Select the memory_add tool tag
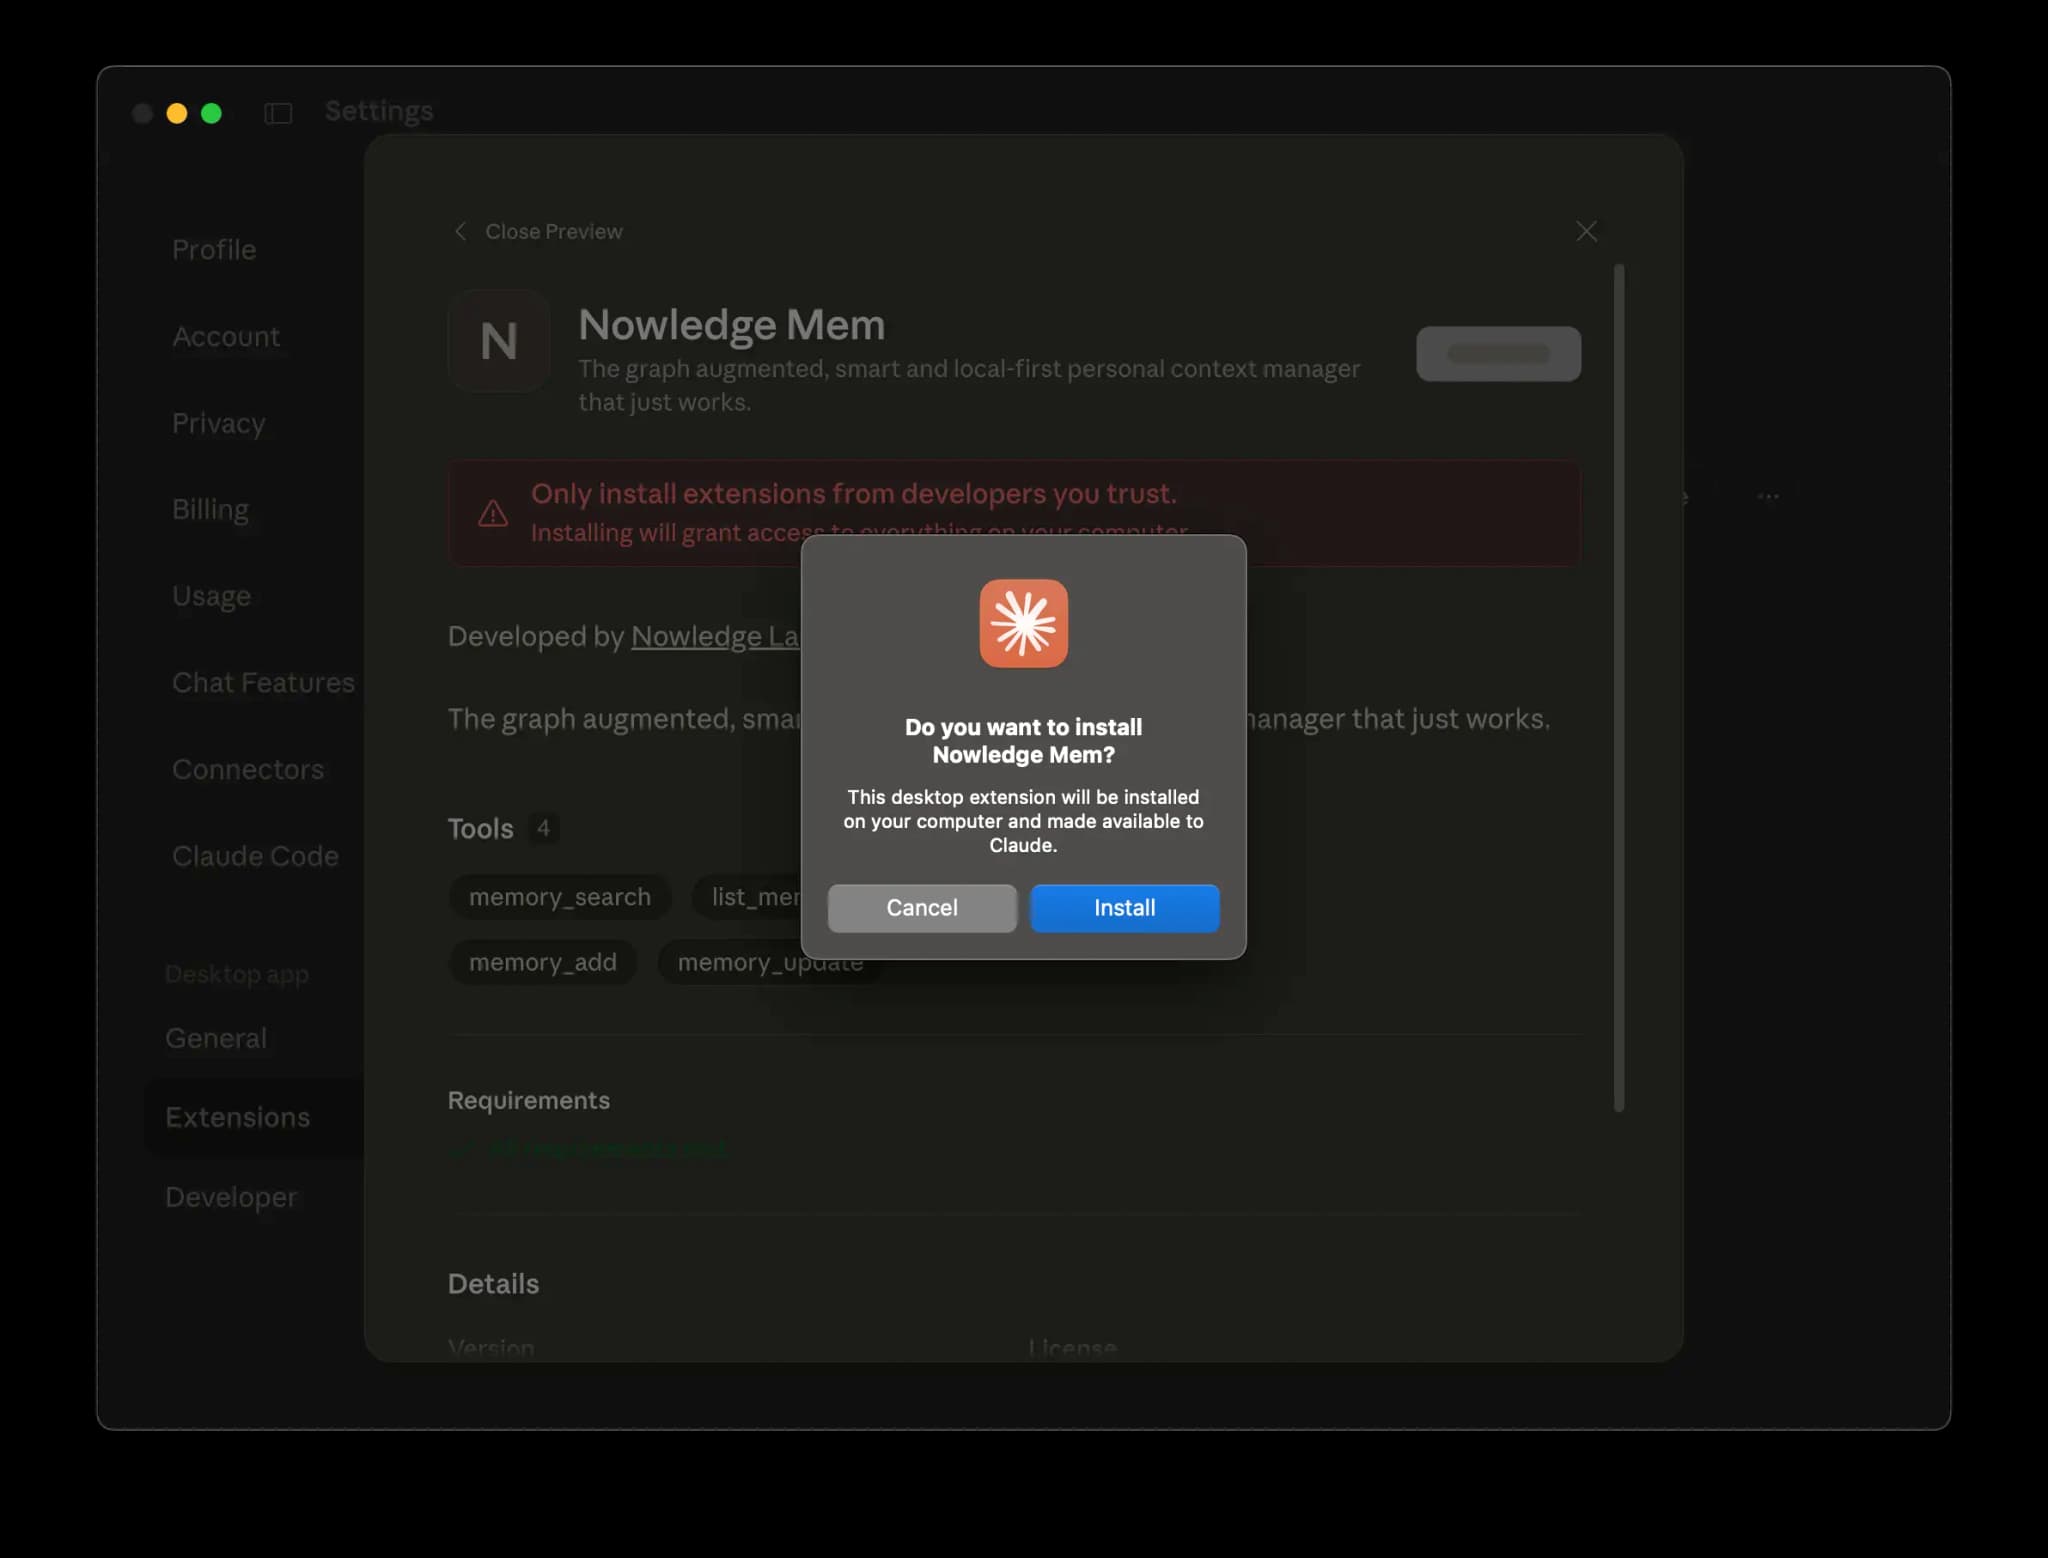Image resolution: width=2048 pixels, height=1558 pixels. pyautogui.click(x=543, y=961)
